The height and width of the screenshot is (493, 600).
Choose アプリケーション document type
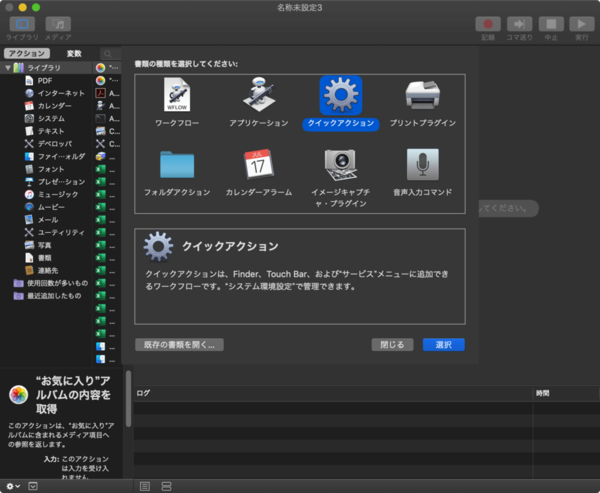[259, 103]
